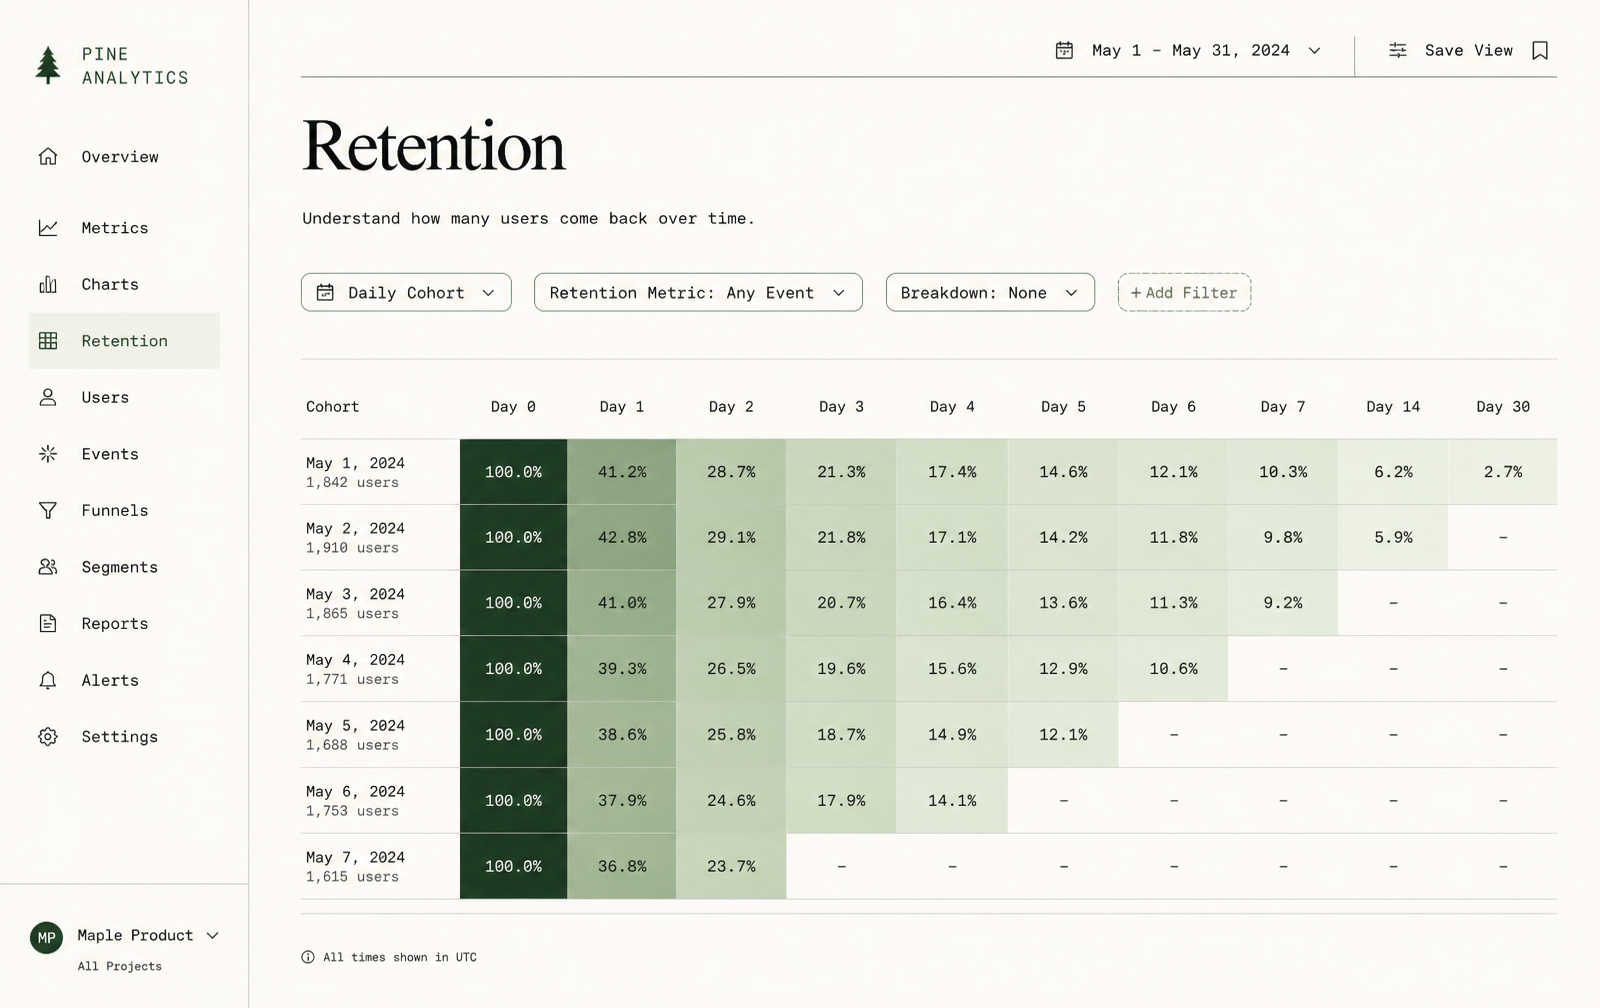Open Reports from sidebar

124,623
